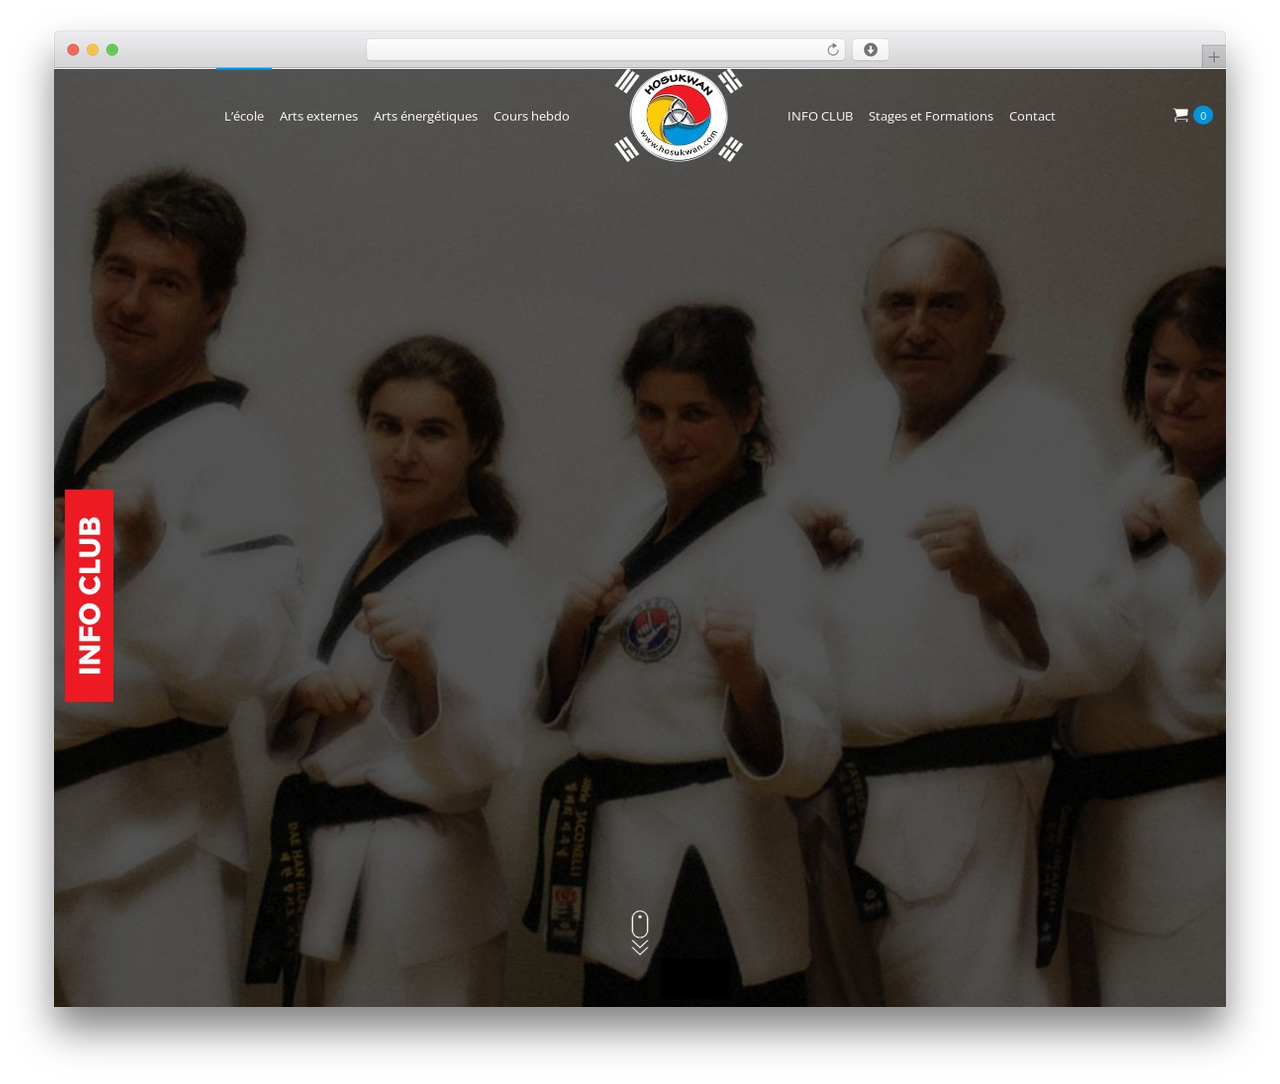Go to Cours hebdo page
The image size is (1280, 1084).
[x=531, y=116]
